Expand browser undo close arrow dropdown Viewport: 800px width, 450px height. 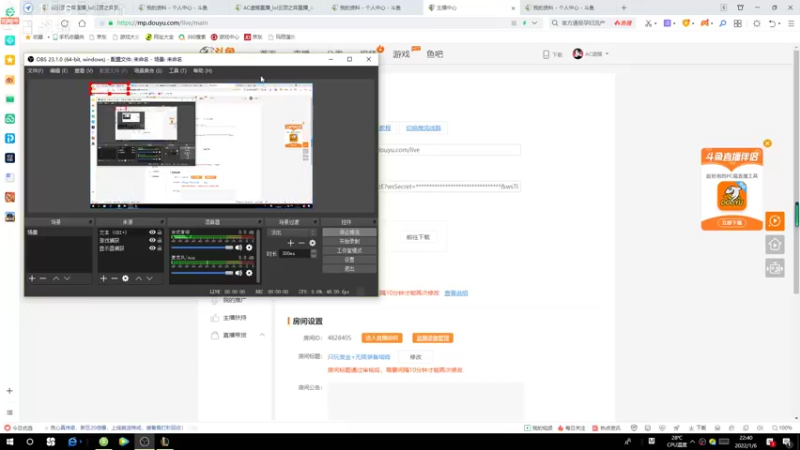pyautogui.click(x=779, y=23)
